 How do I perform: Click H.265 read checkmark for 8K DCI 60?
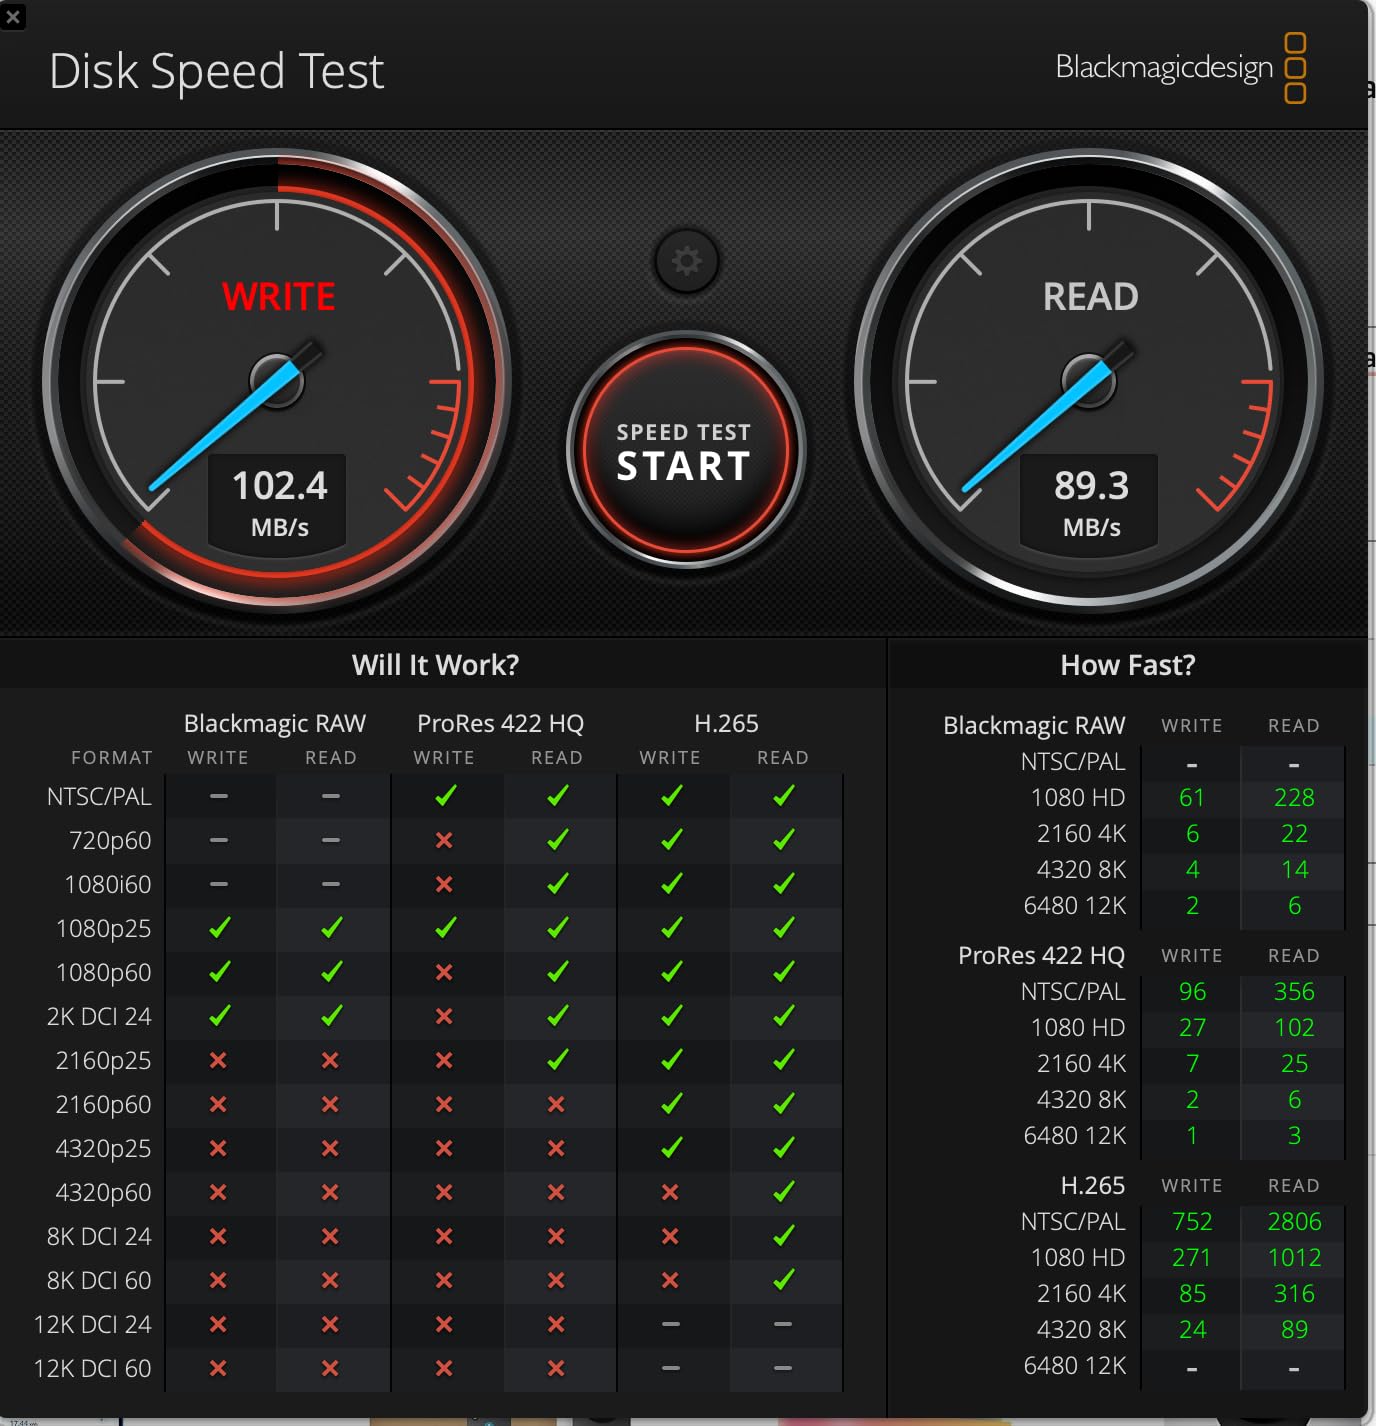click(x=783, y=1280)
